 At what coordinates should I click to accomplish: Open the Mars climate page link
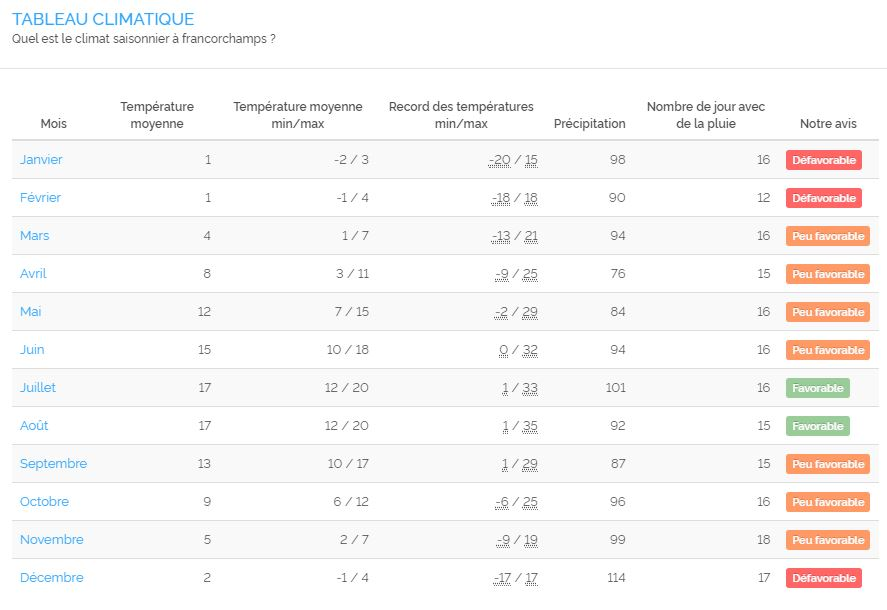coord(34,236)
